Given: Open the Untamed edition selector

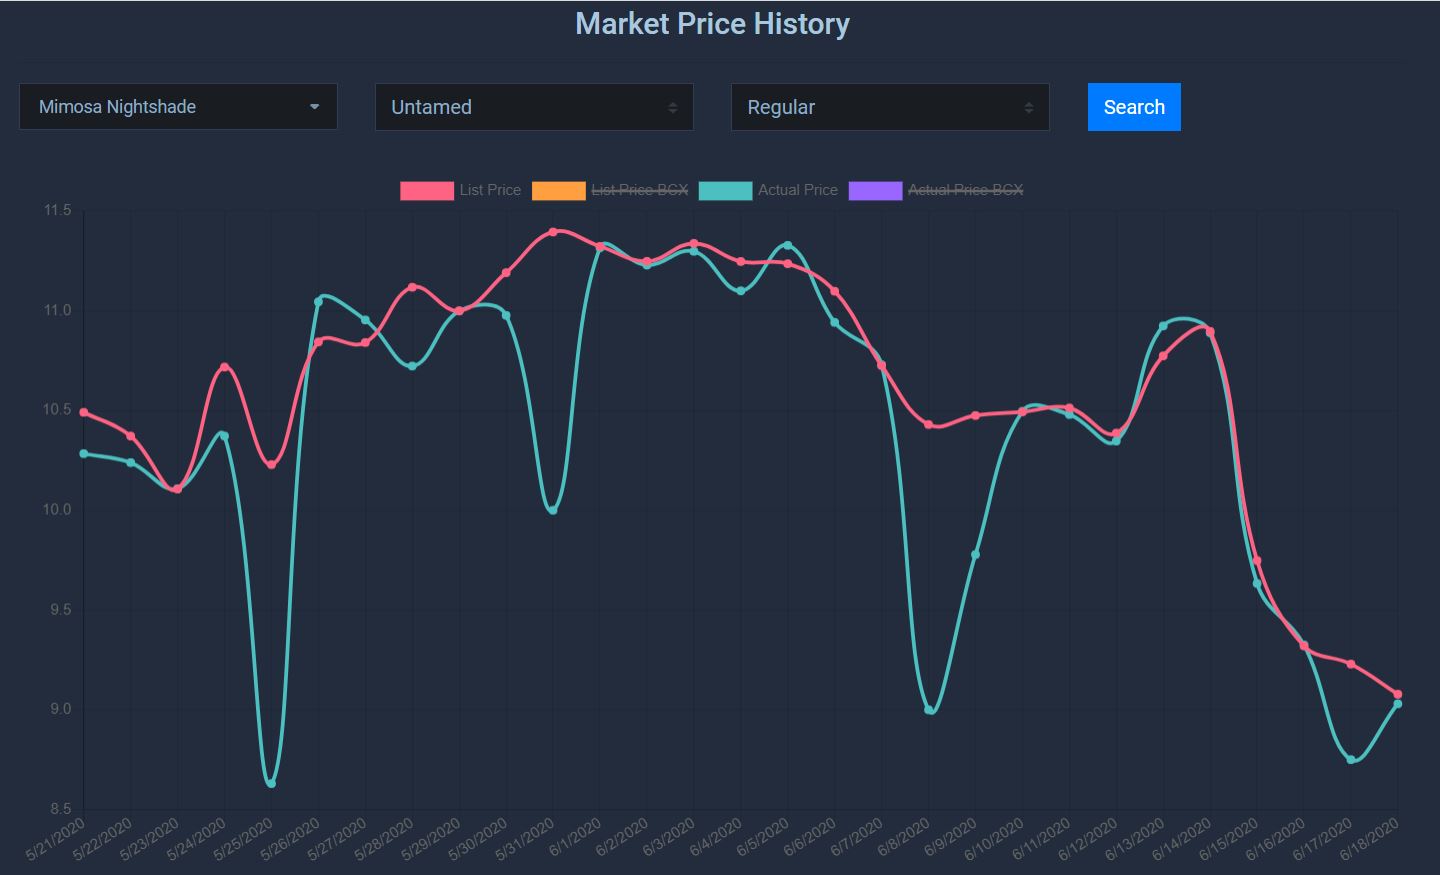Looking at the screenshot, I should pyautogui.click(x=534, y=107).
